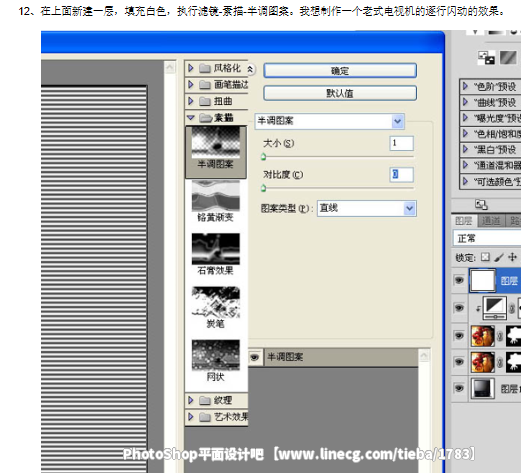This screenshot has width=531, height=473.
Task: Click the levels adjustment icon above the presets
Action: 486,58
